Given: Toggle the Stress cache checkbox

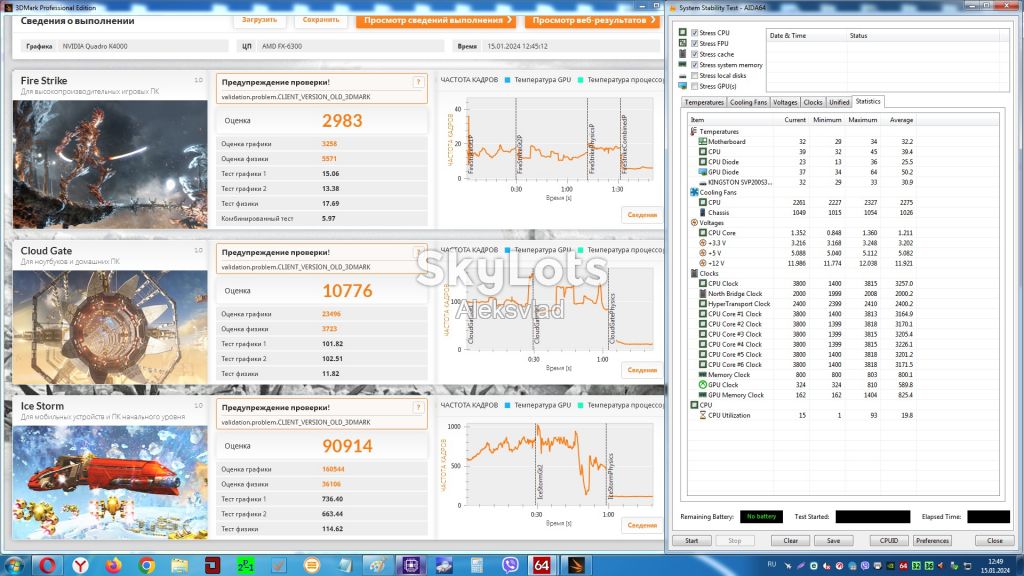Looking at the screenshot, I should (x=694, y=54).
